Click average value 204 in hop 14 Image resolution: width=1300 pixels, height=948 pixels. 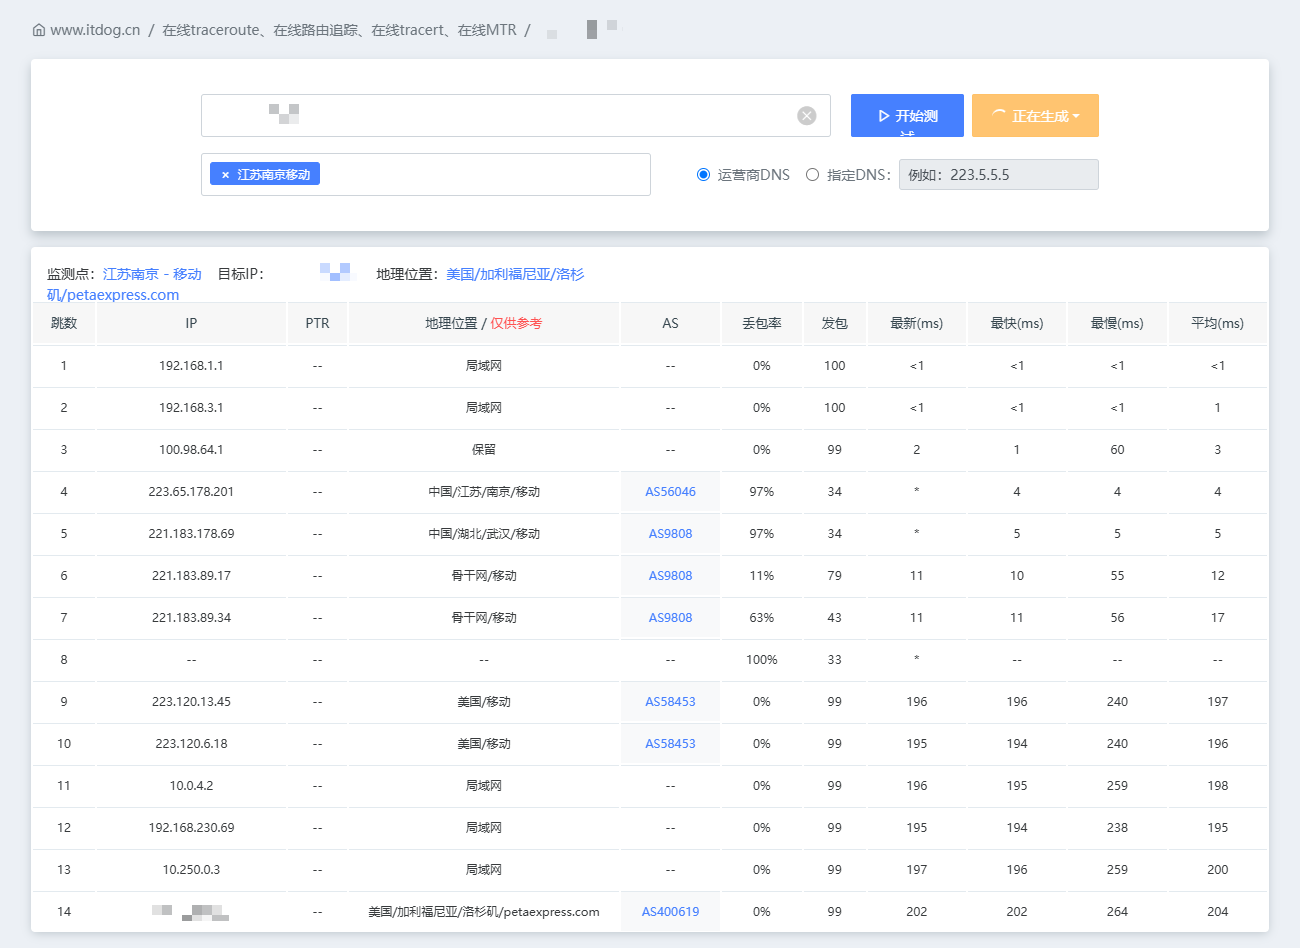click(1217, 912)
